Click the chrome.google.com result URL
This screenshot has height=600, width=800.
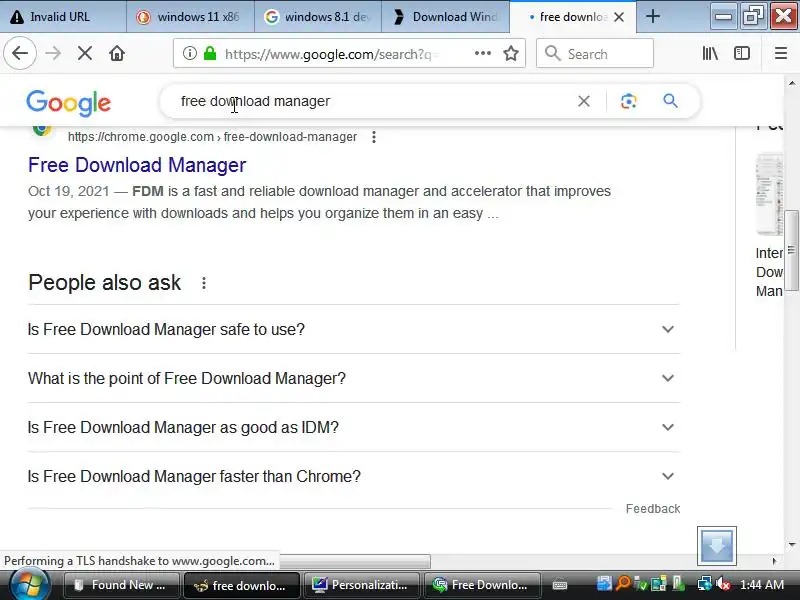pos(212,137)
